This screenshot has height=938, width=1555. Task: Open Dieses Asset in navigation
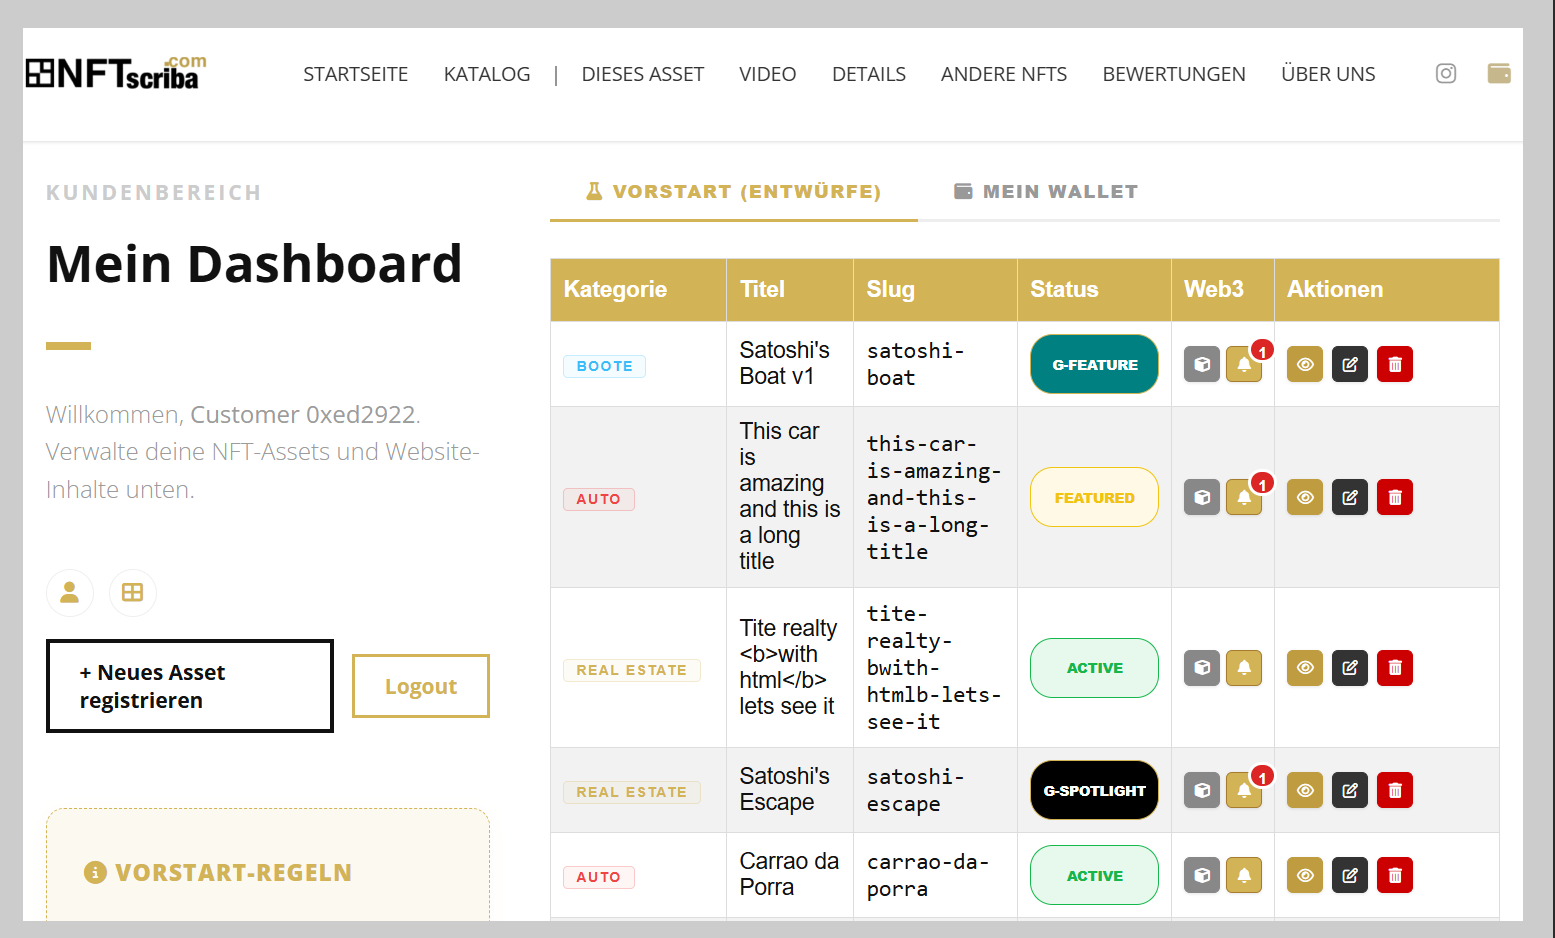pyautogui.click(x=643, y=74)
